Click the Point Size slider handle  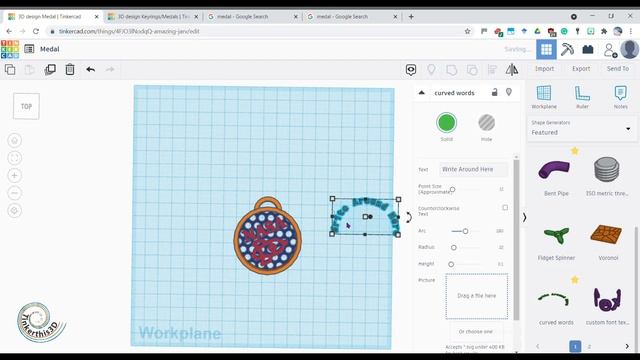452,189
